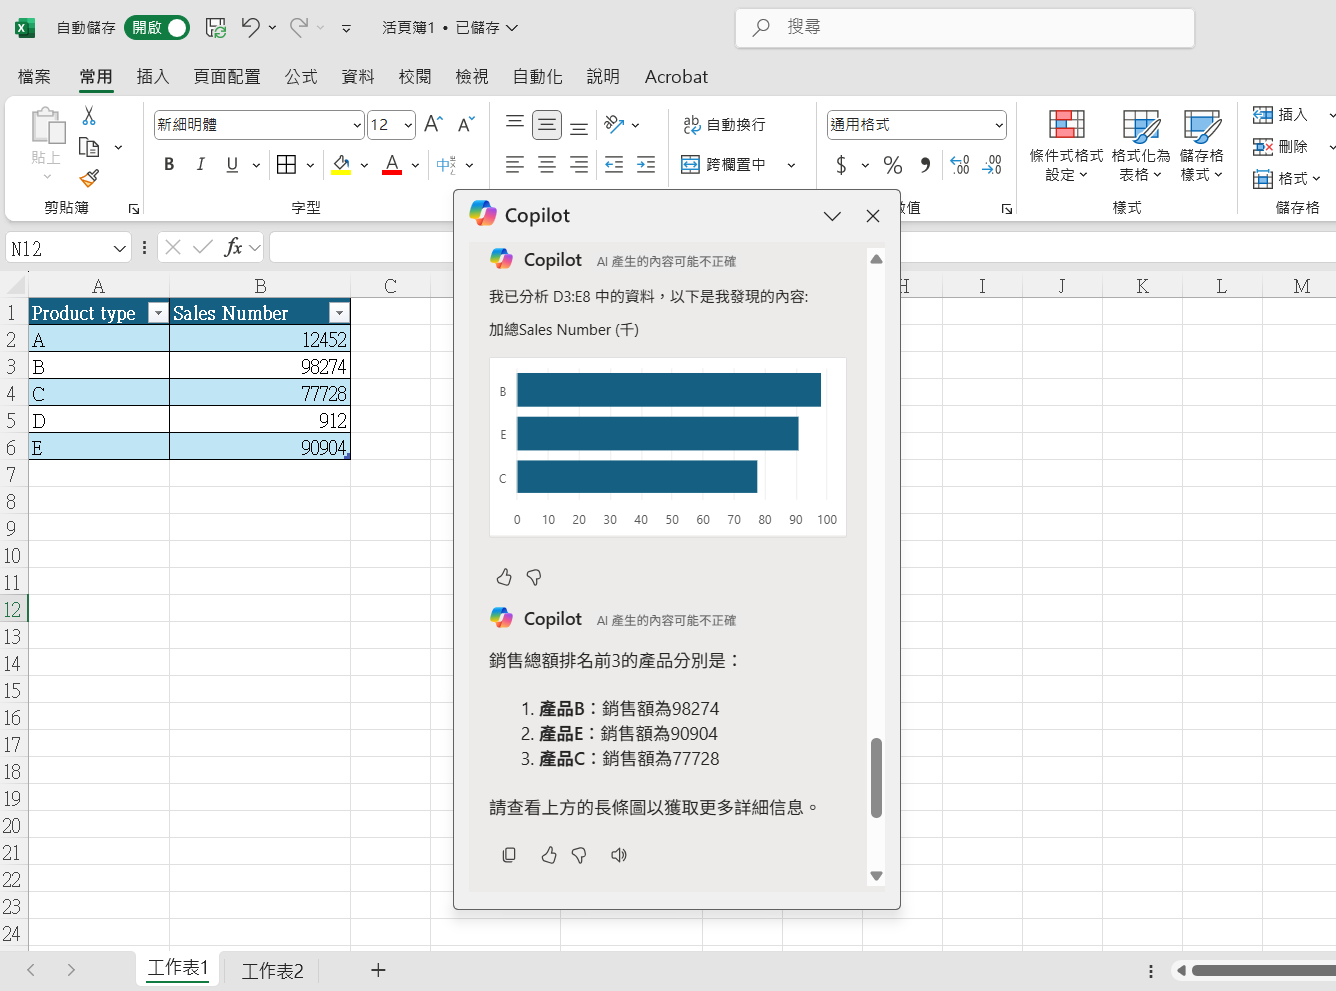The image size is (1336, 991).
Task: Collapse the Copilot pane chevron
Action: (x=832, y=216)
